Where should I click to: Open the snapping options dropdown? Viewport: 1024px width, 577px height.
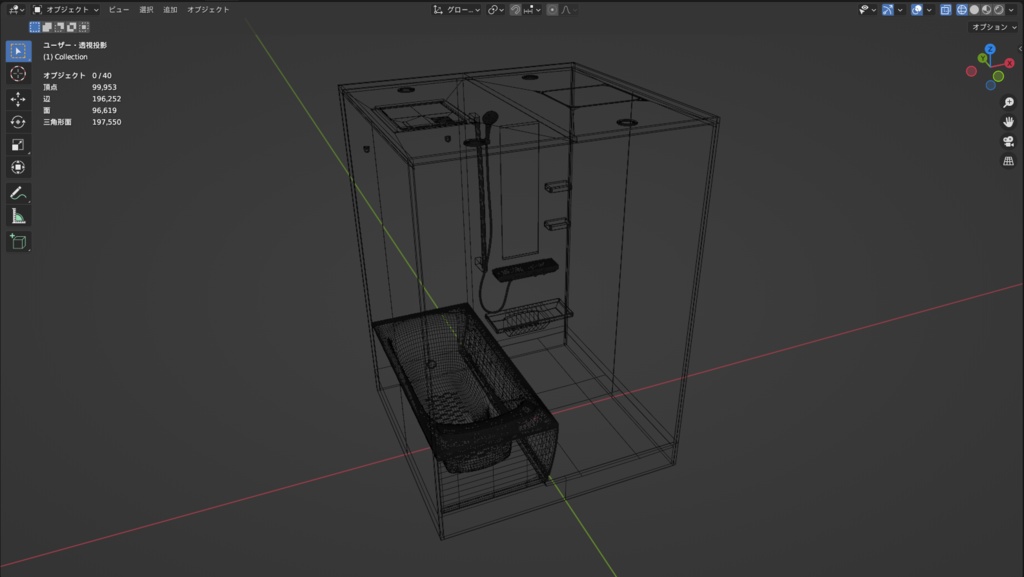pos(532,10)
